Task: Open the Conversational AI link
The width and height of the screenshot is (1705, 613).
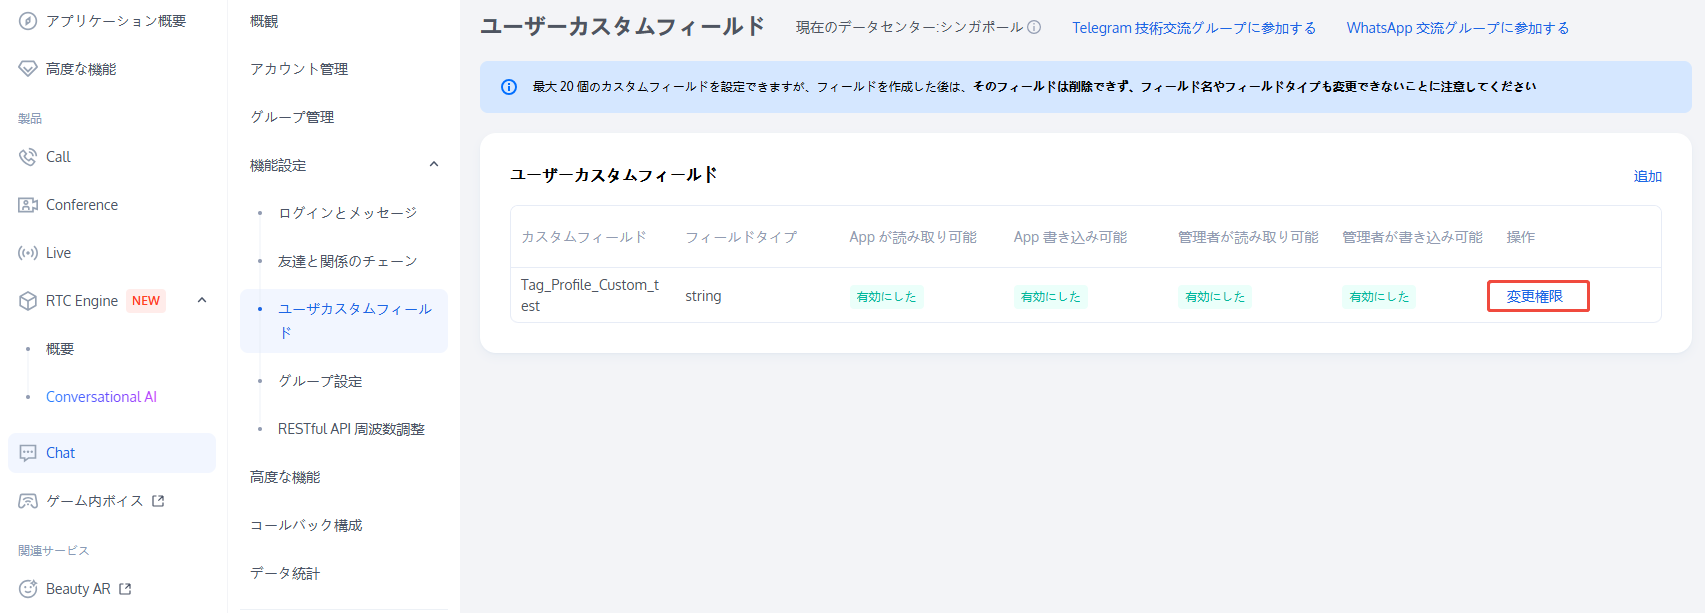Action: click(x=101, y=397)
